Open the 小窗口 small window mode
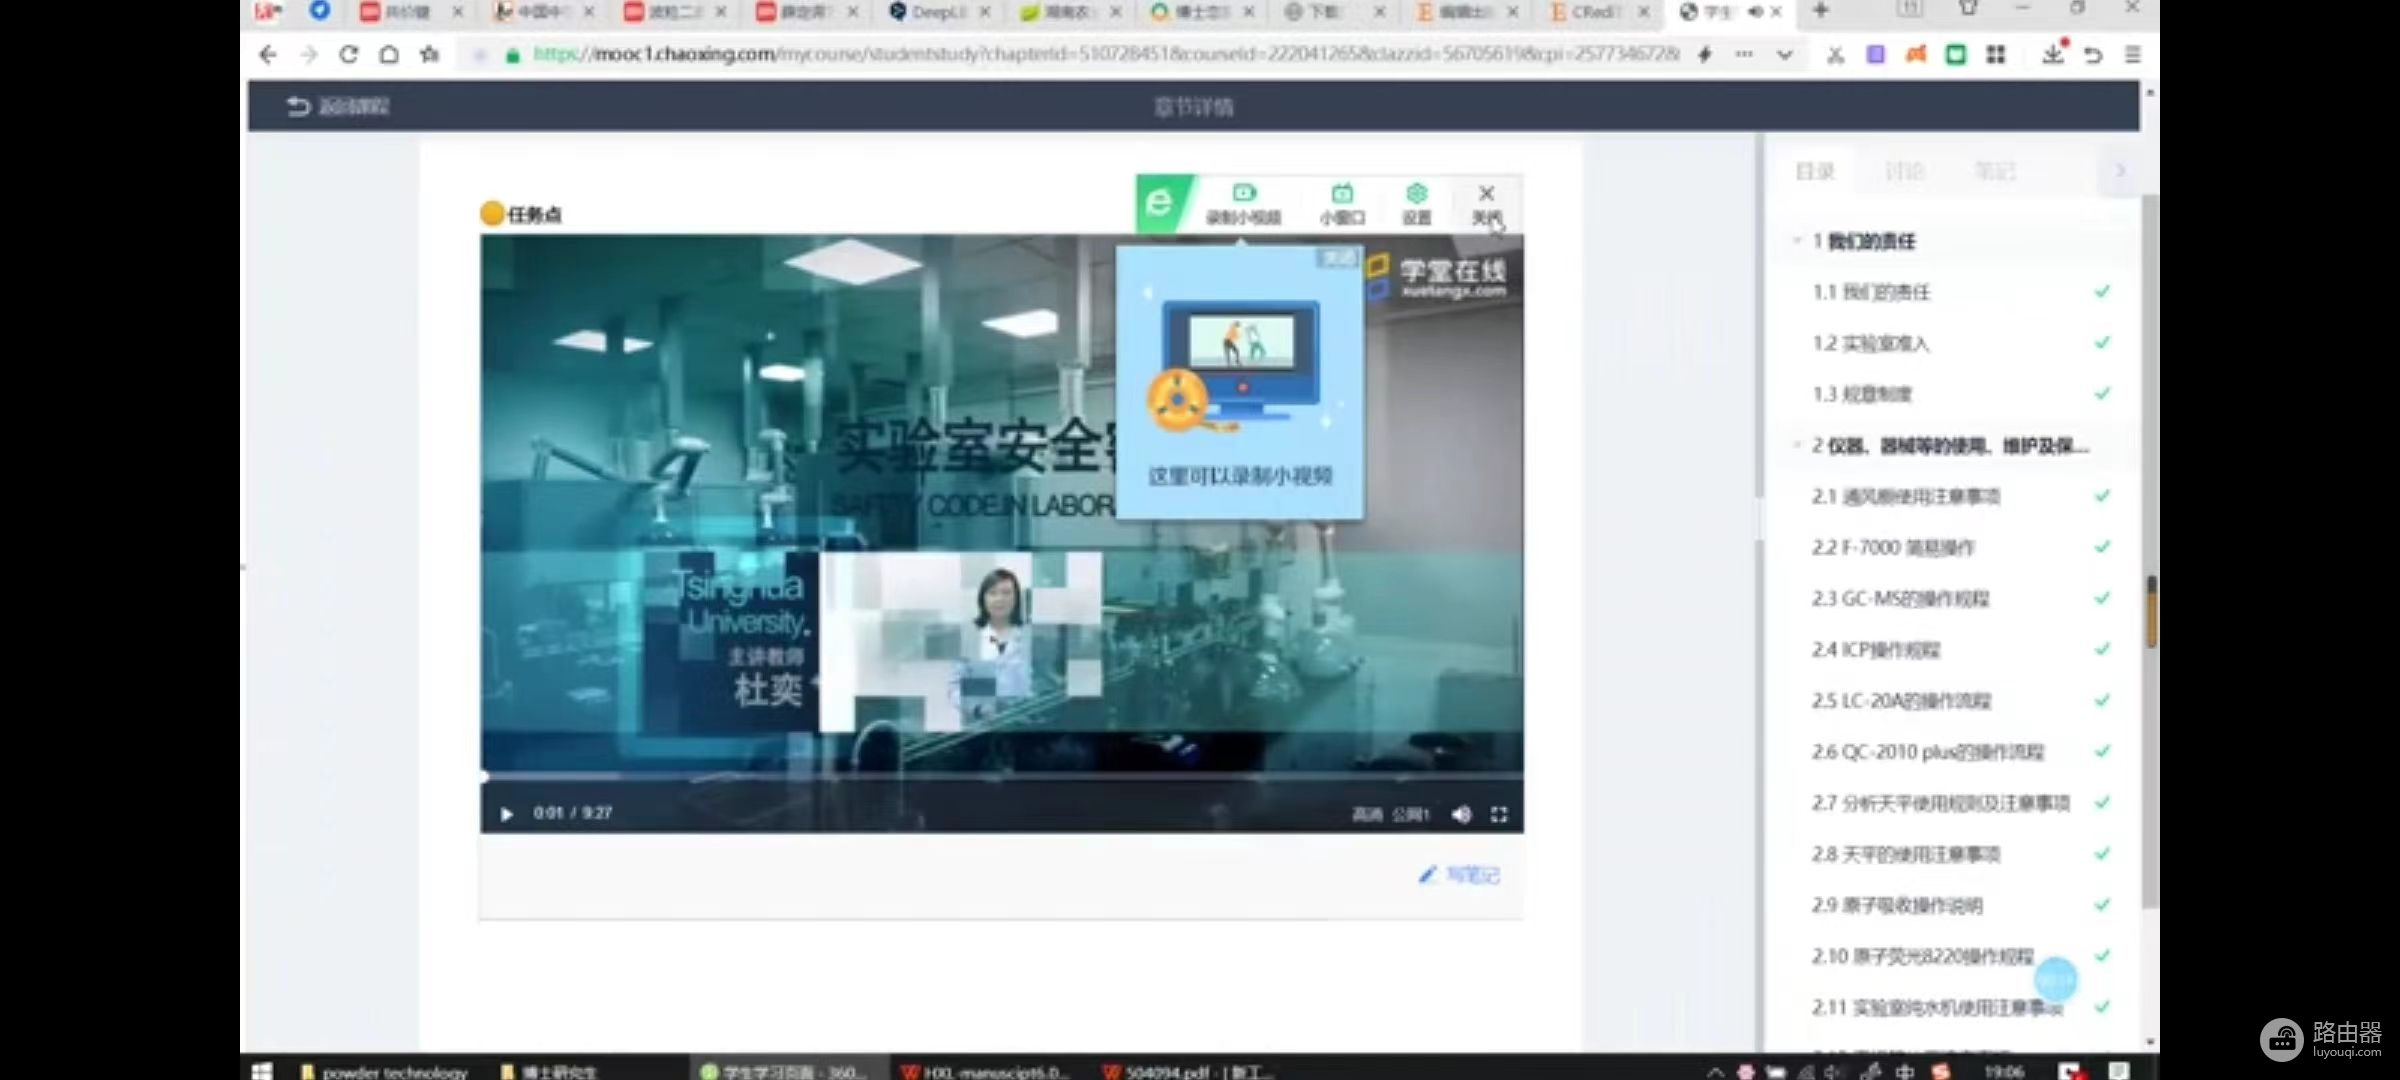The image size is (2400, 1080). point(1342,204)
